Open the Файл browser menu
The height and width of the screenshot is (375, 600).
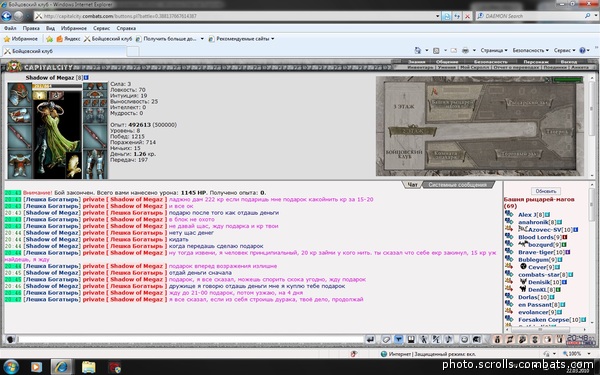10,28
